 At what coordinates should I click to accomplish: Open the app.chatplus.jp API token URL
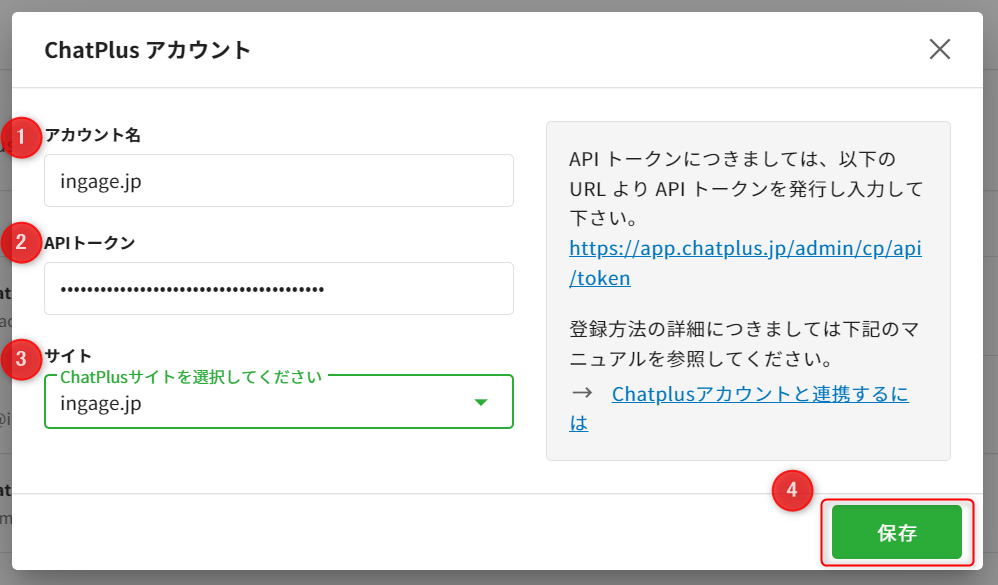(744, 248)
